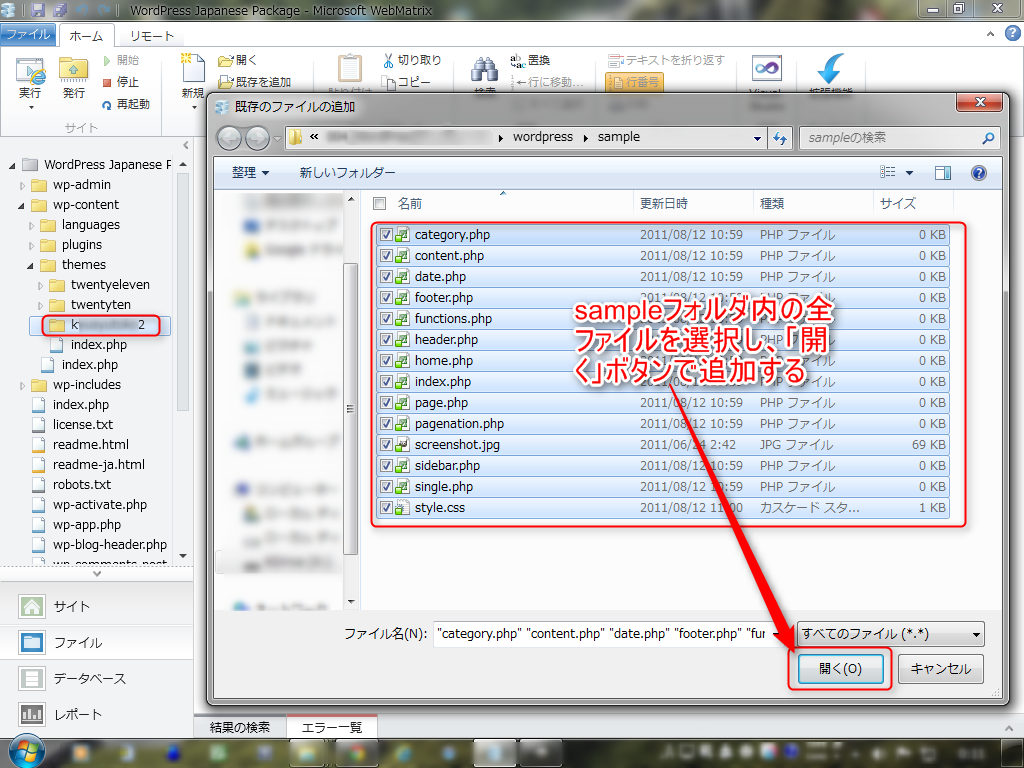Toggle the select-all checkbox beside 名前
Image resolution: width=1024 pixels, height=768 pixels.
point(379,204)
